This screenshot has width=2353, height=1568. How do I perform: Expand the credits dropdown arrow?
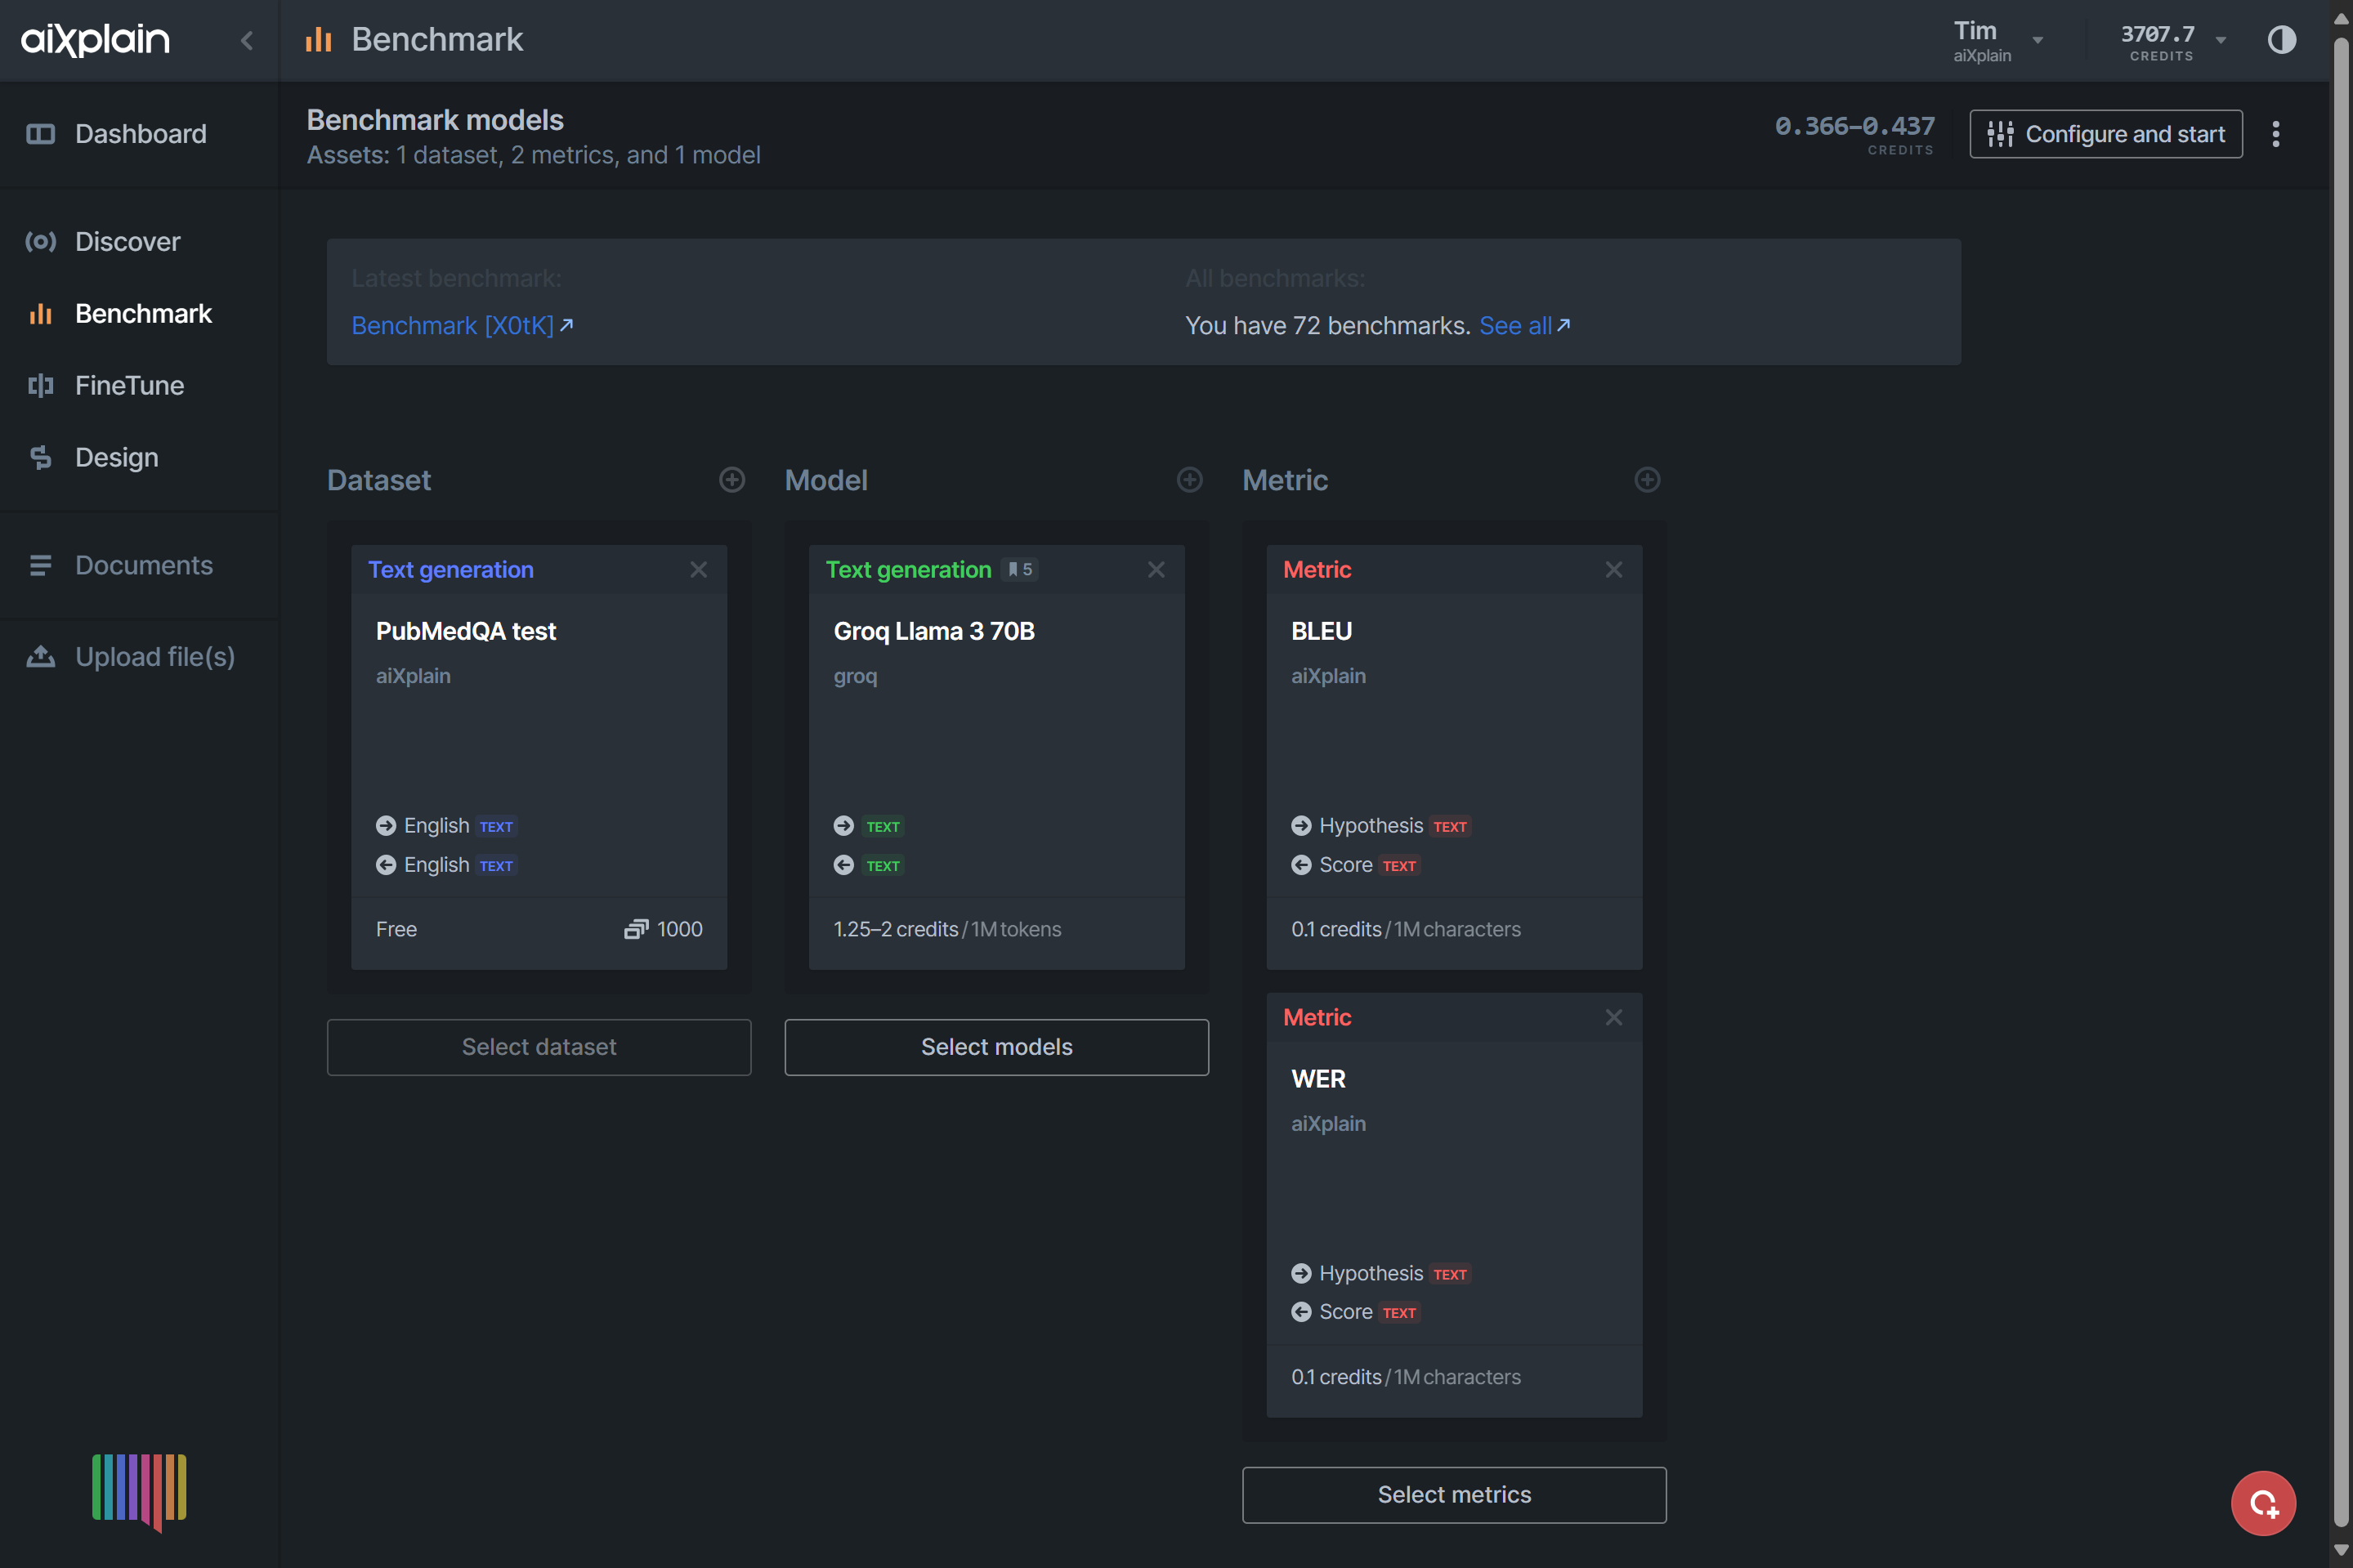(2220, 40)
